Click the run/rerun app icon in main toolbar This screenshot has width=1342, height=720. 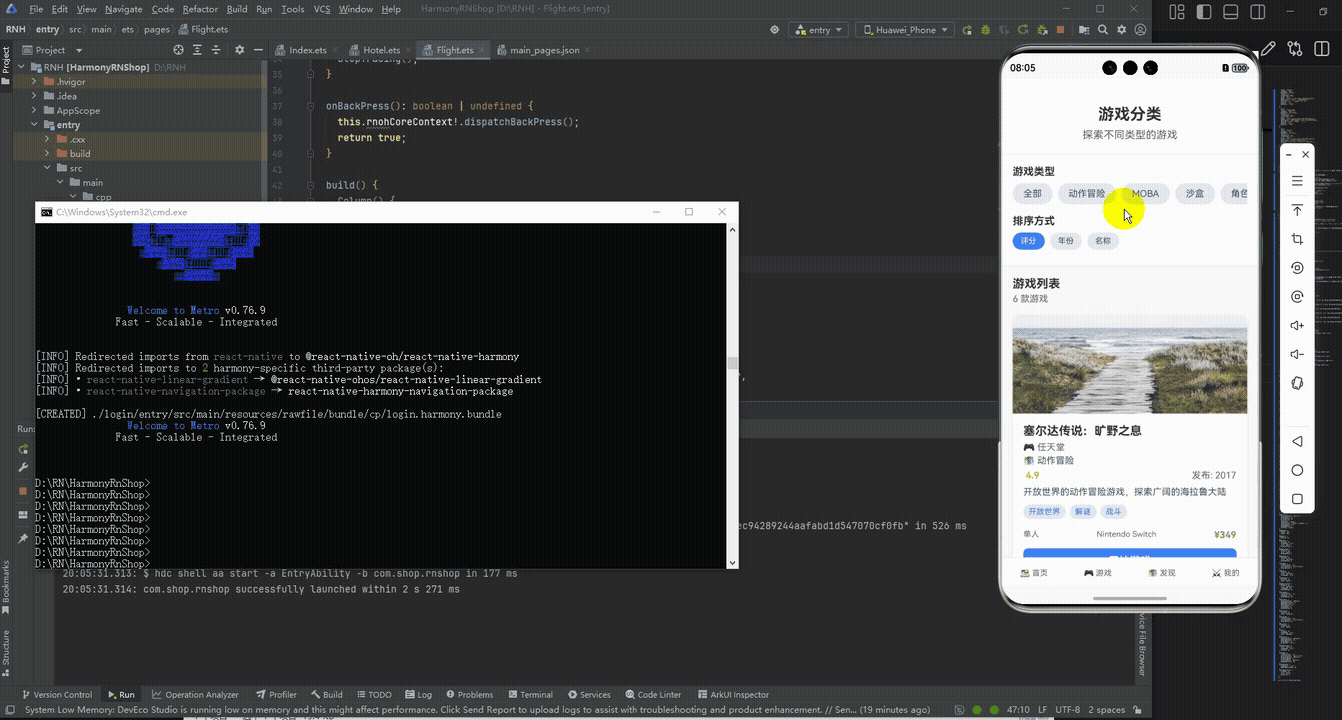coord(965,30)
